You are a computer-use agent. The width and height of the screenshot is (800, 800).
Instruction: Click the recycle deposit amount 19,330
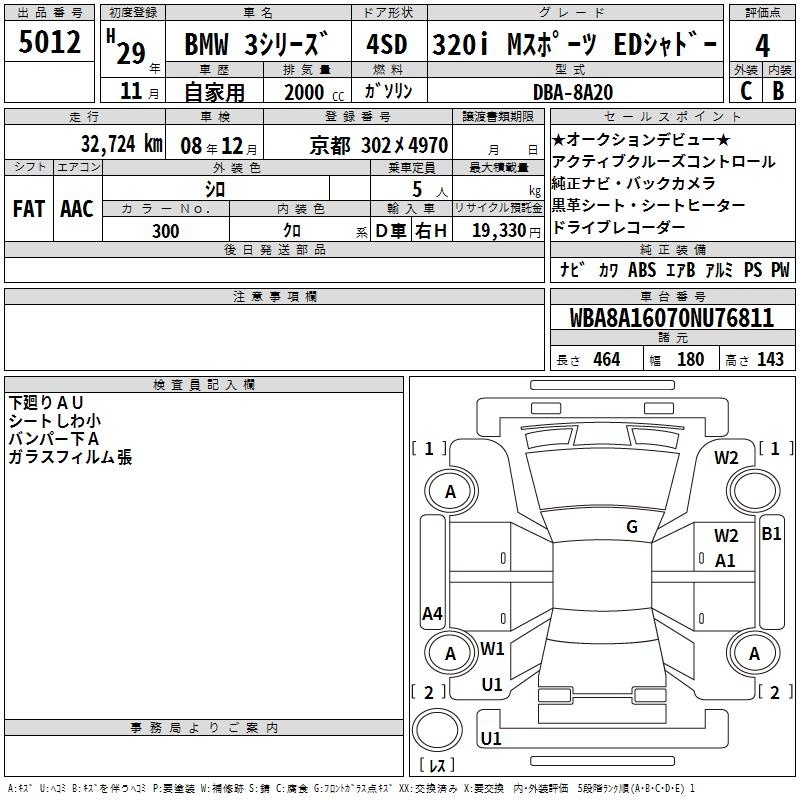click(x=498, y=231)
